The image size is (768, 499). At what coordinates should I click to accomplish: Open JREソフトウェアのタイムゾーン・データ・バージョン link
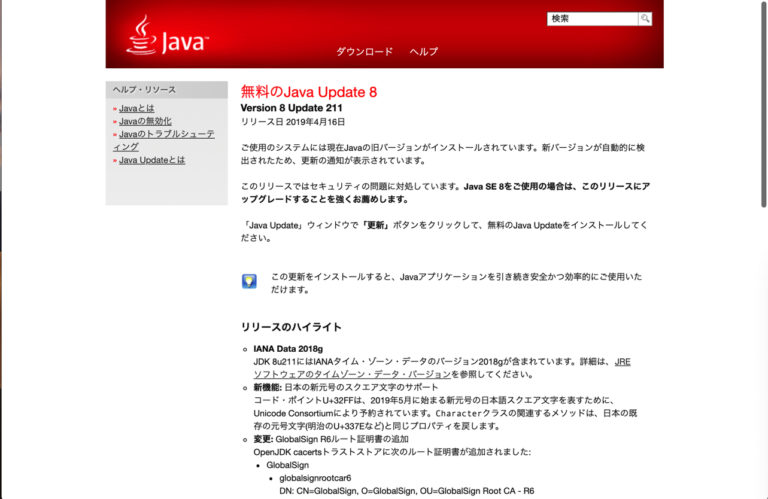[x=442, y=368]
